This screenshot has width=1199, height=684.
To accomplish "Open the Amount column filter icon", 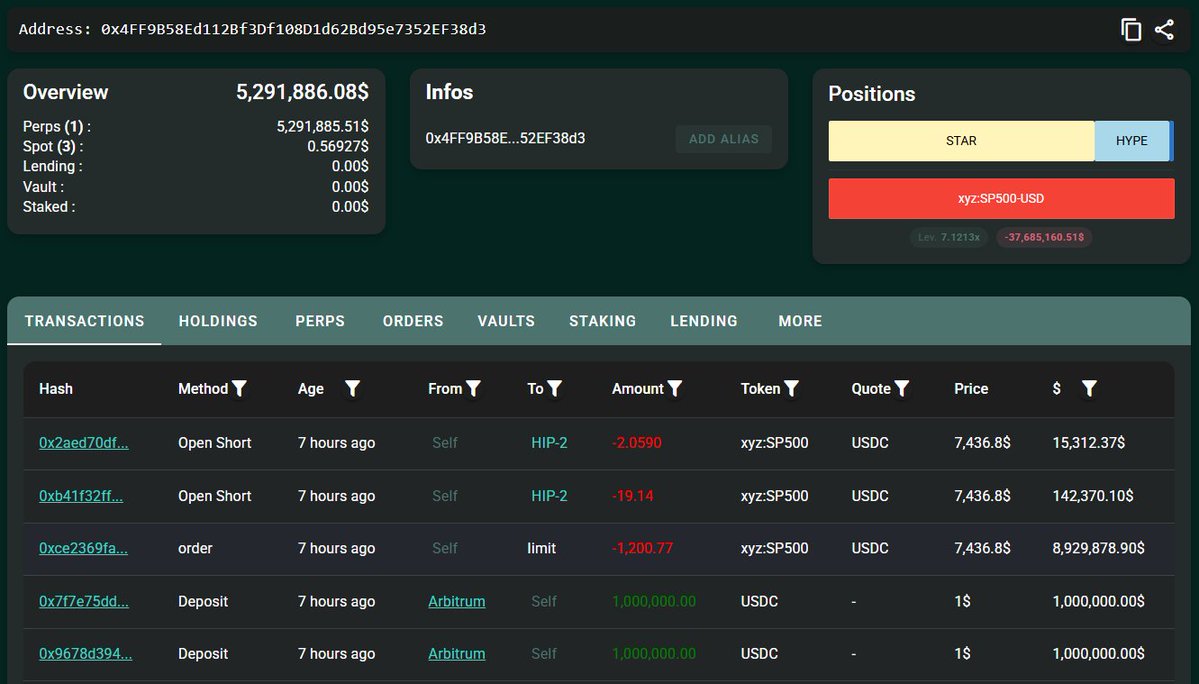I will (674, 389).
